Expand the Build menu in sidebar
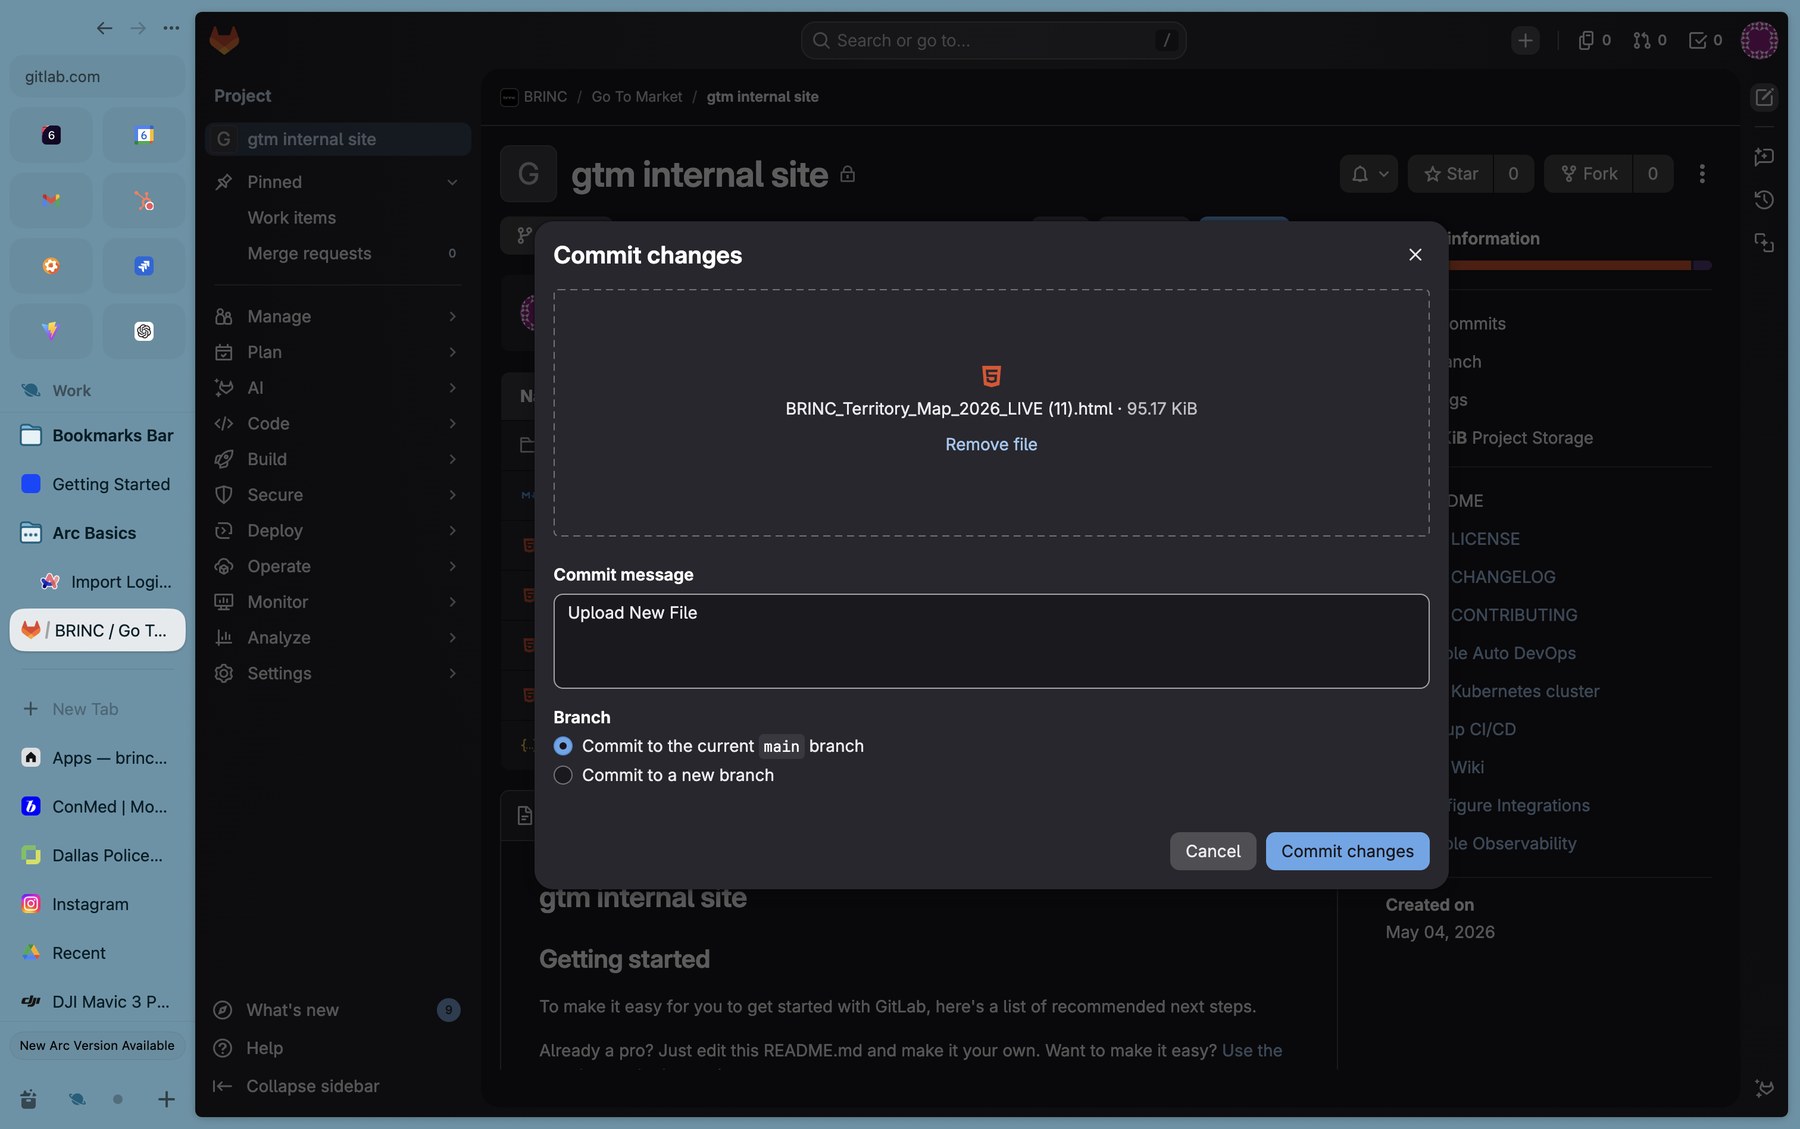The image size is (1800, 1129). tap(338, 459)
